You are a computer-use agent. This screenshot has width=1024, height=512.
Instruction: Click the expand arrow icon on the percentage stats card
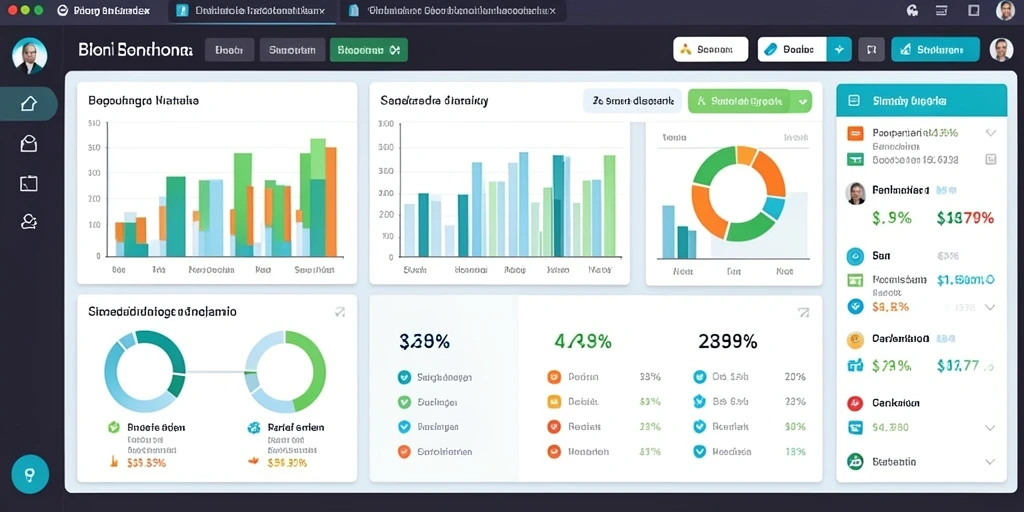(x=803, y=313)
